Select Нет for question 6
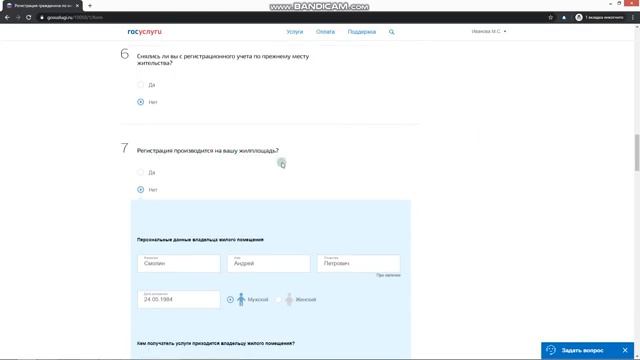 point(140,102)
